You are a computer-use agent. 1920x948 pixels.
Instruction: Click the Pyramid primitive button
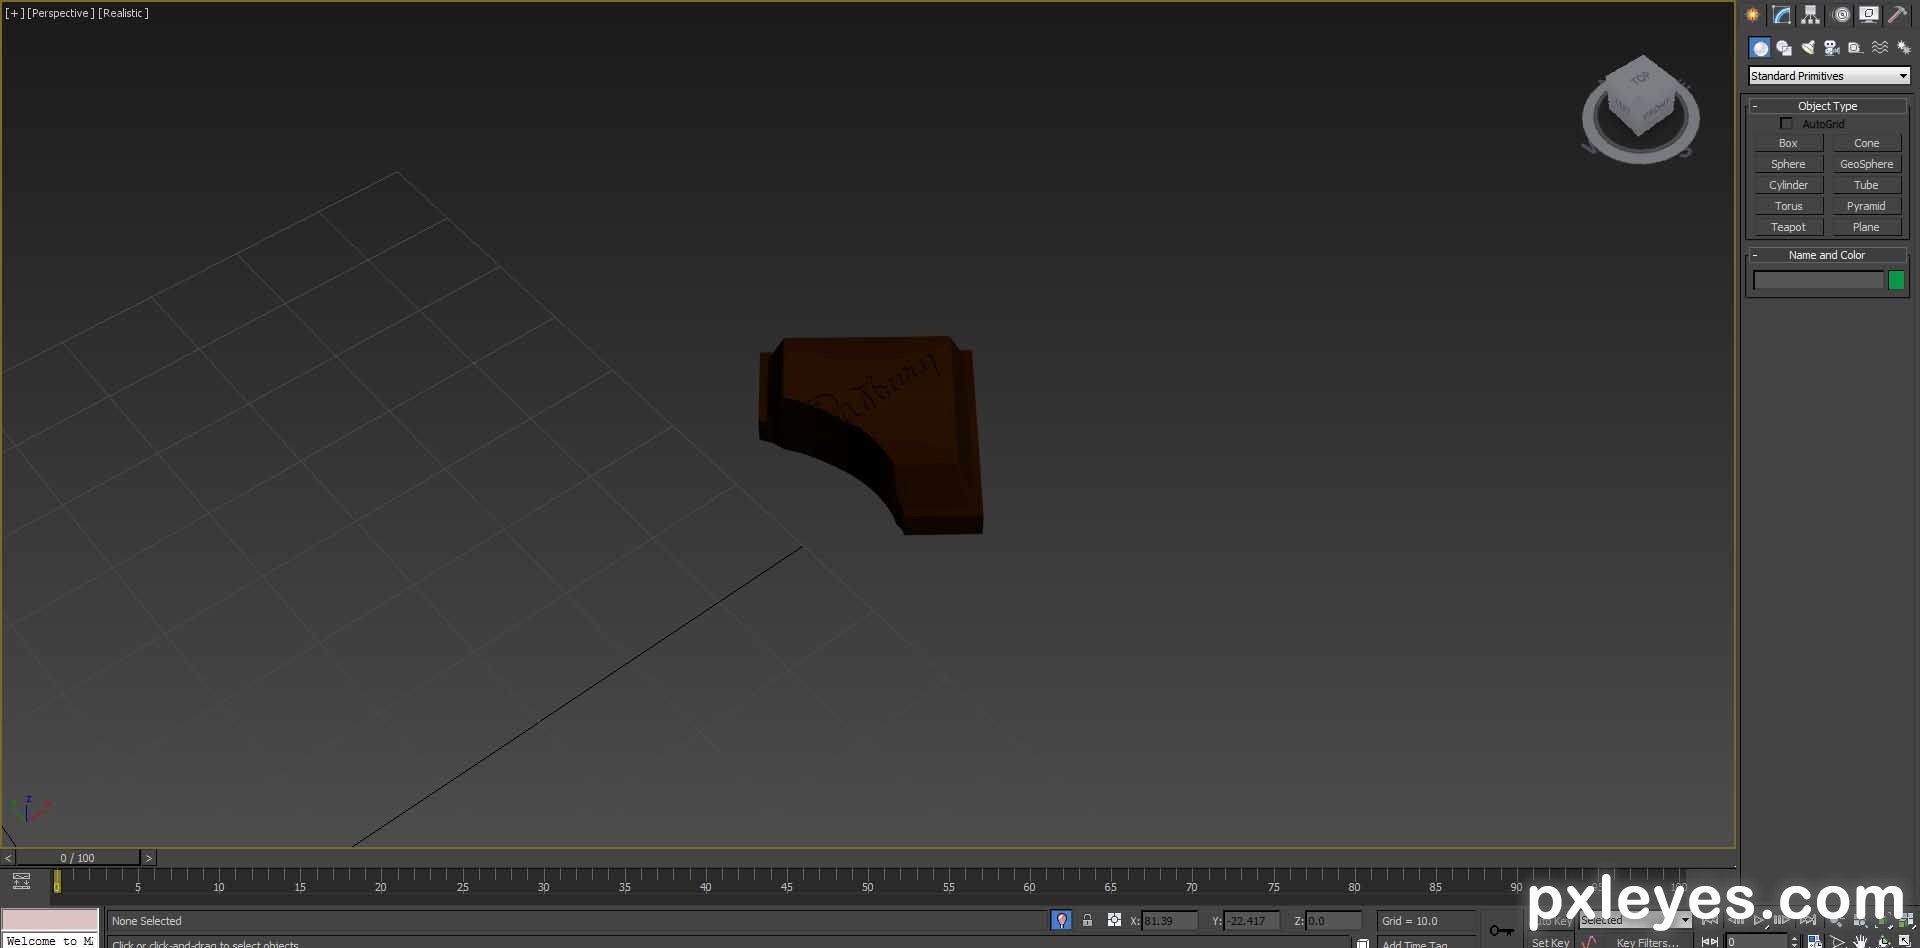coord(1866,206)
